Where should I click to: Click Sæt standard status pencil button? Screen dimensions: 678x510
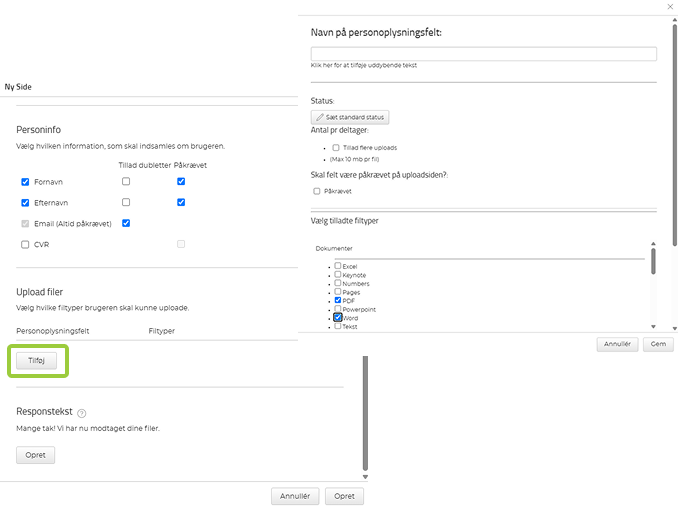pyautogui.click(x=349, y=117)
